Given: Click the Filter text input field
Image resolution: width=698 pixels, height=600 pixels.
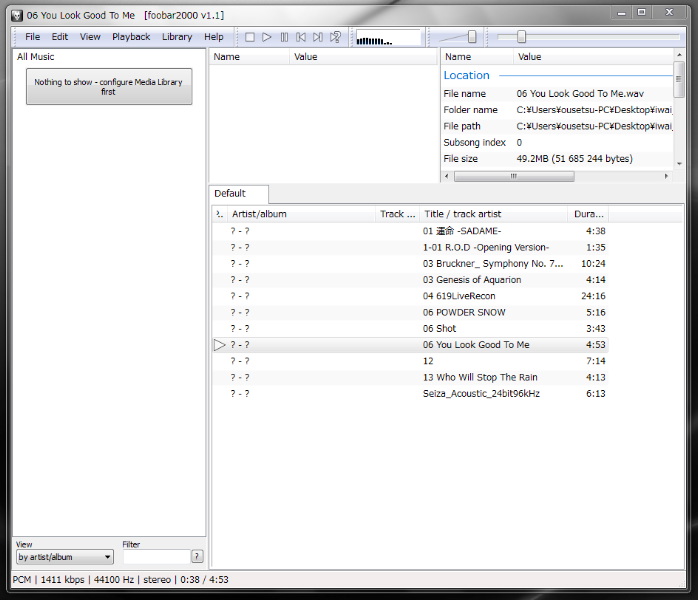Looking at the screenshot, I should (155, 557).
